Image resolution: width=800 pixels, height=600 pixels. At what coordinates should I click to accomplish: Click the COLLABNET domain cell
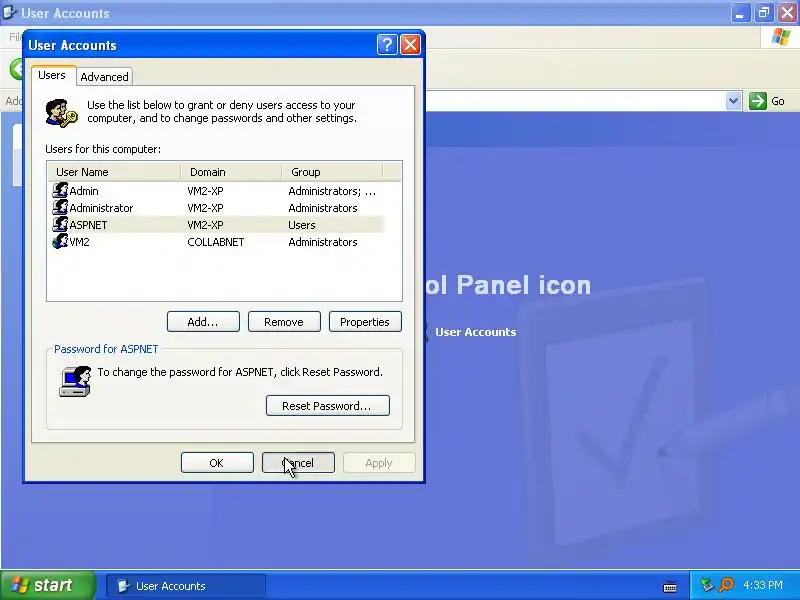tap(216, 242)
